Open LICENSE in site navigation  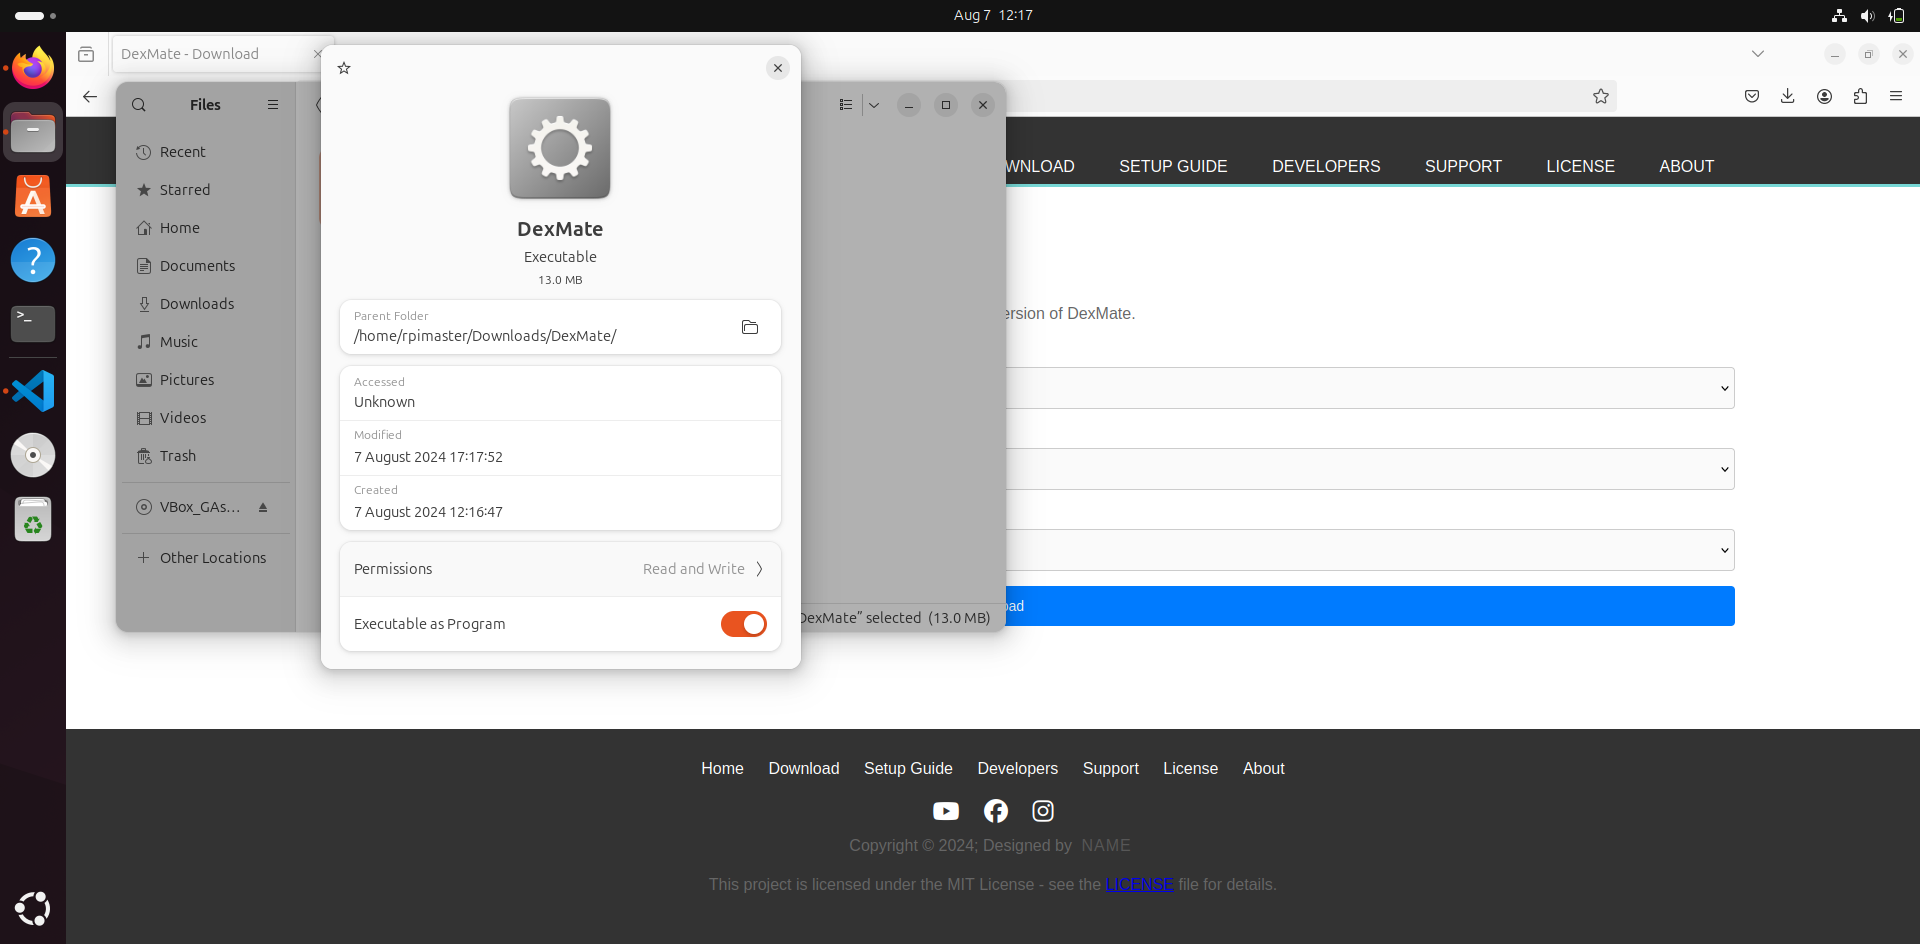pos(1580,166)
